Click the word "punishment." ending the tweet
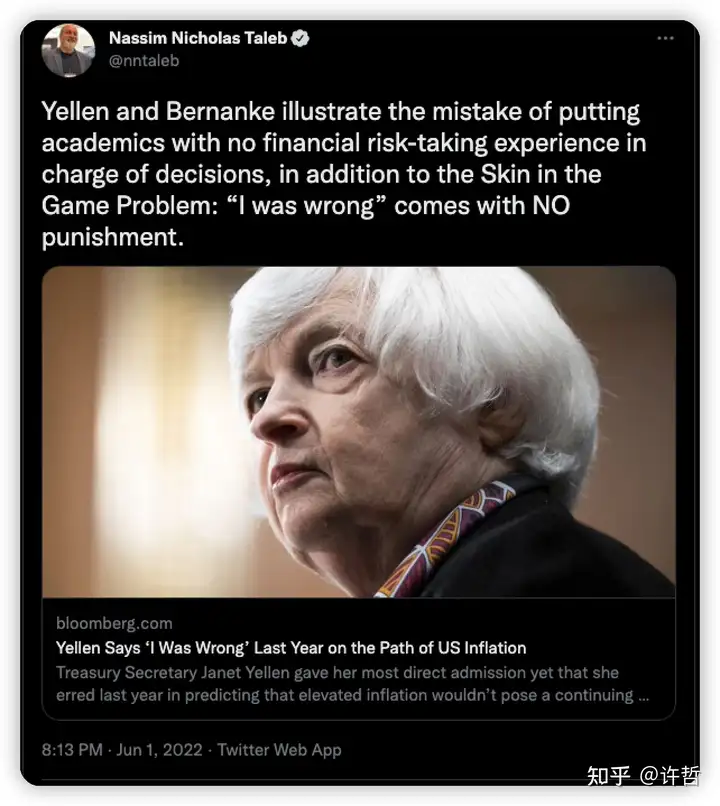720x806 pixels. [113, 240]
